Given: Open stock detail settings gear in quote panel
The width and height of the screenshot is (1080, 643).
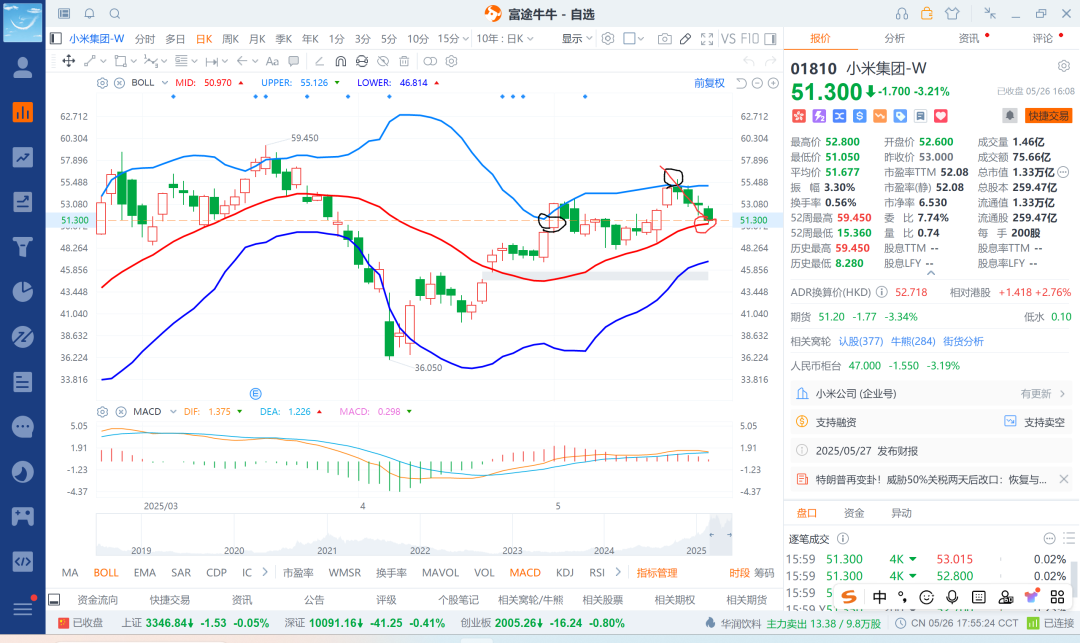Looking at the screenshot, I should coord(1063,66).
